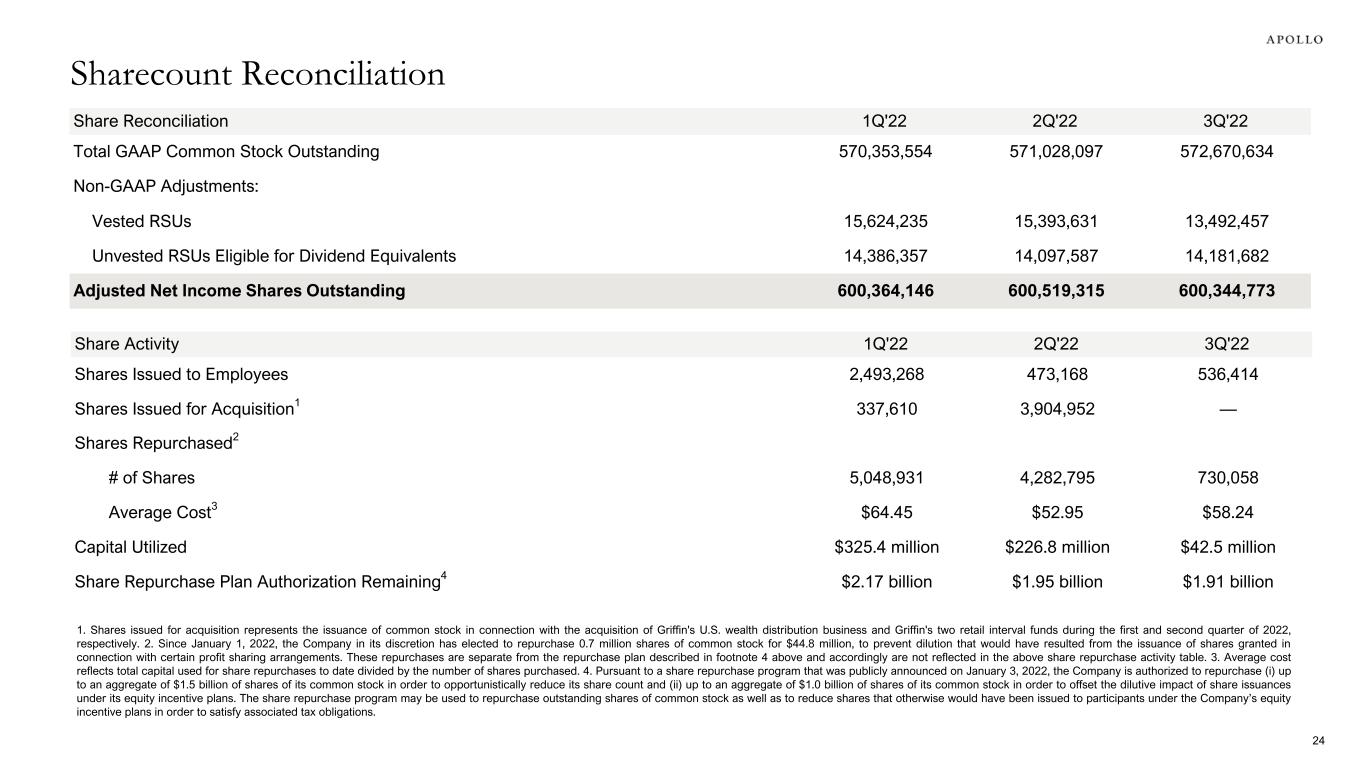Select the 2Q'22 header in Share Activity row
The width and height of the screenshot is (1365, 768).
tap(1056, 344)
